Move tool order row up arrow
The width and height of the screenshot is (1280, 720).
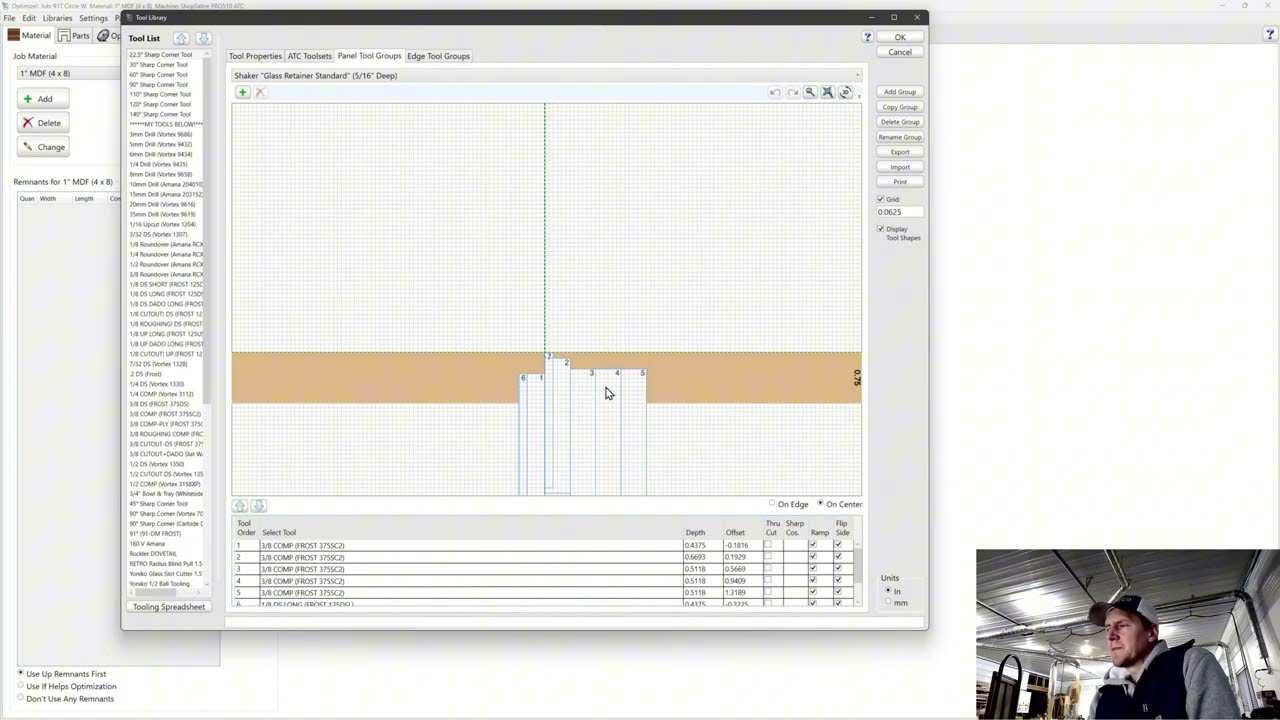[240, 506]
